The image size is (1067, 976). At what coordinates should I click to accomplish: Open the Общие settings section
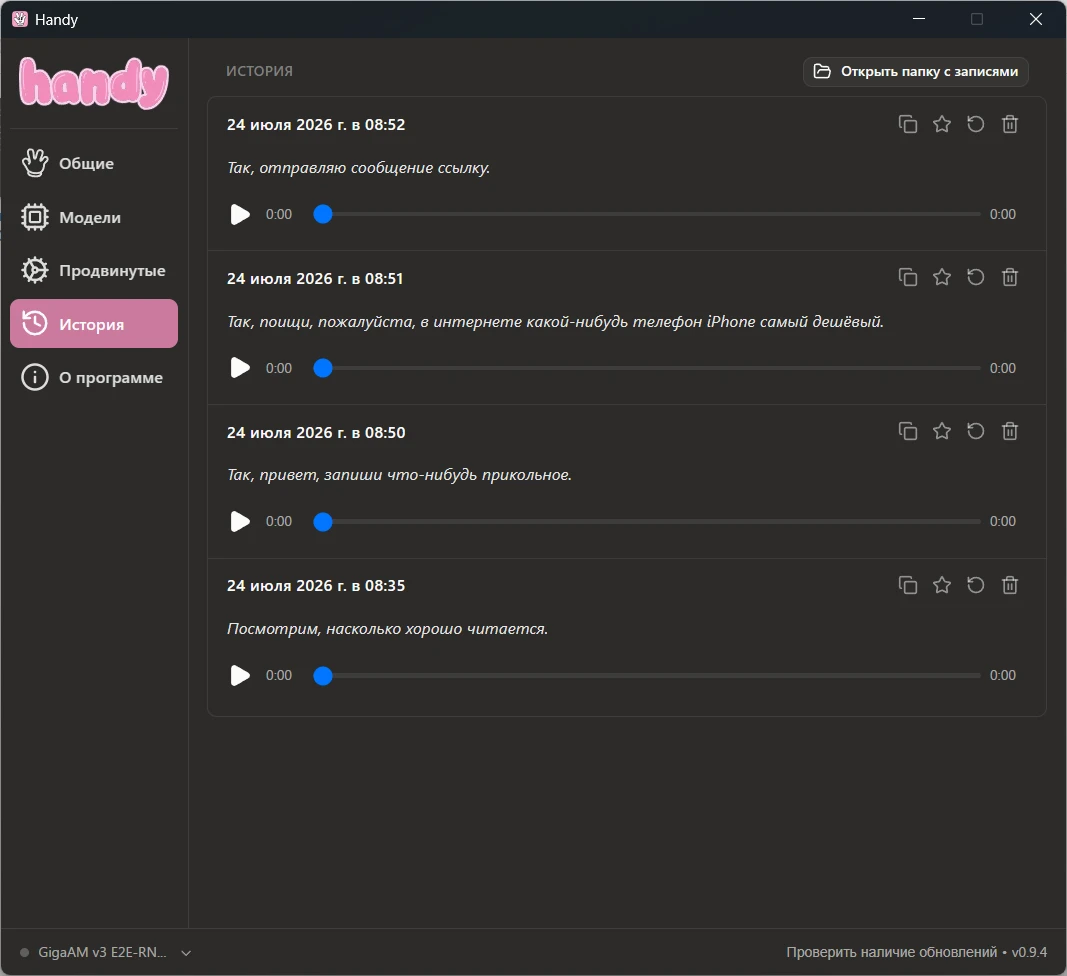[94, 163]
